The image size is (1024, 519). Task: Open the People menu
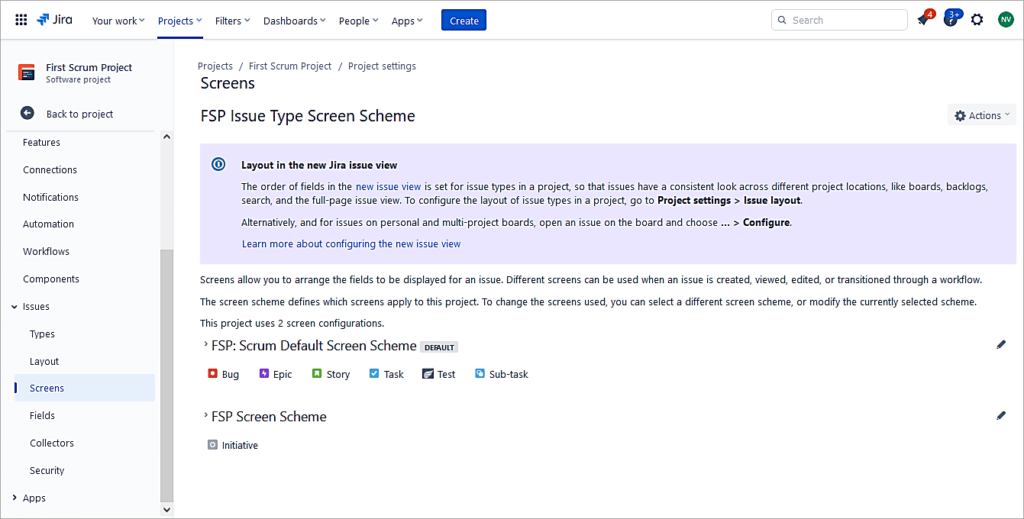tap(358, 21)
